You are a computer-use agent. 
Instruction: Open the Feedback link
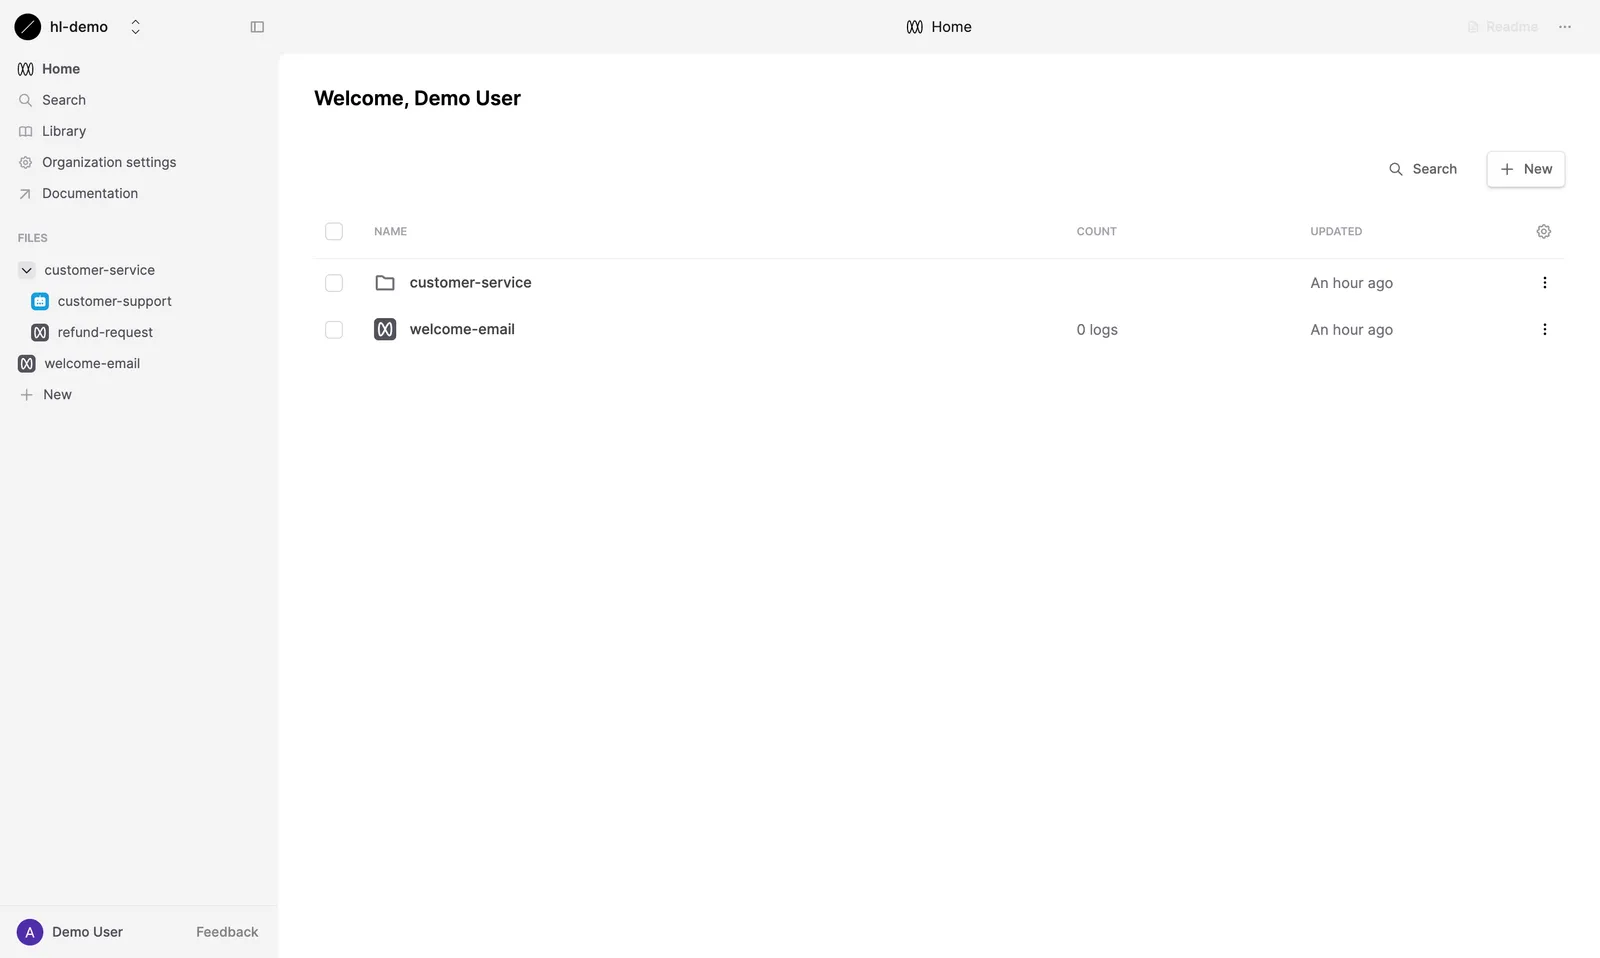pyautogui.click(x=227, y=932)
